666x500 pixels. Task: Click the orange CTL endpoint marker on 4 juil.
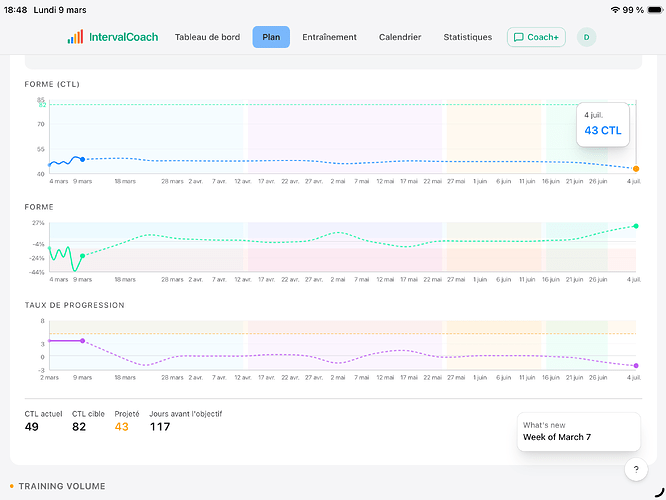(x=636, y=168)
